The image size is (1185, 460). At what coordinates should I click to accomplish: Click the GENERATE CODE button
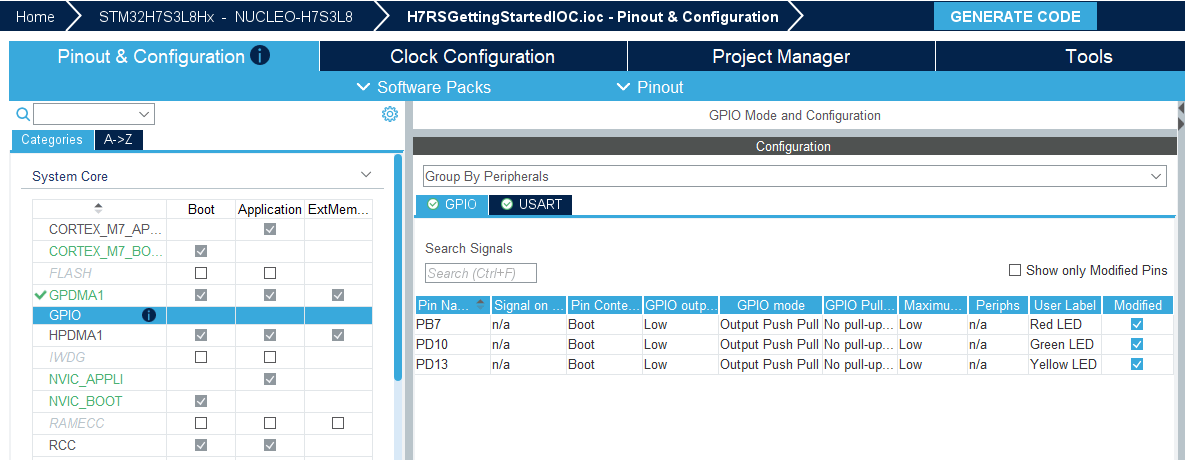[x=1015, y=17]
